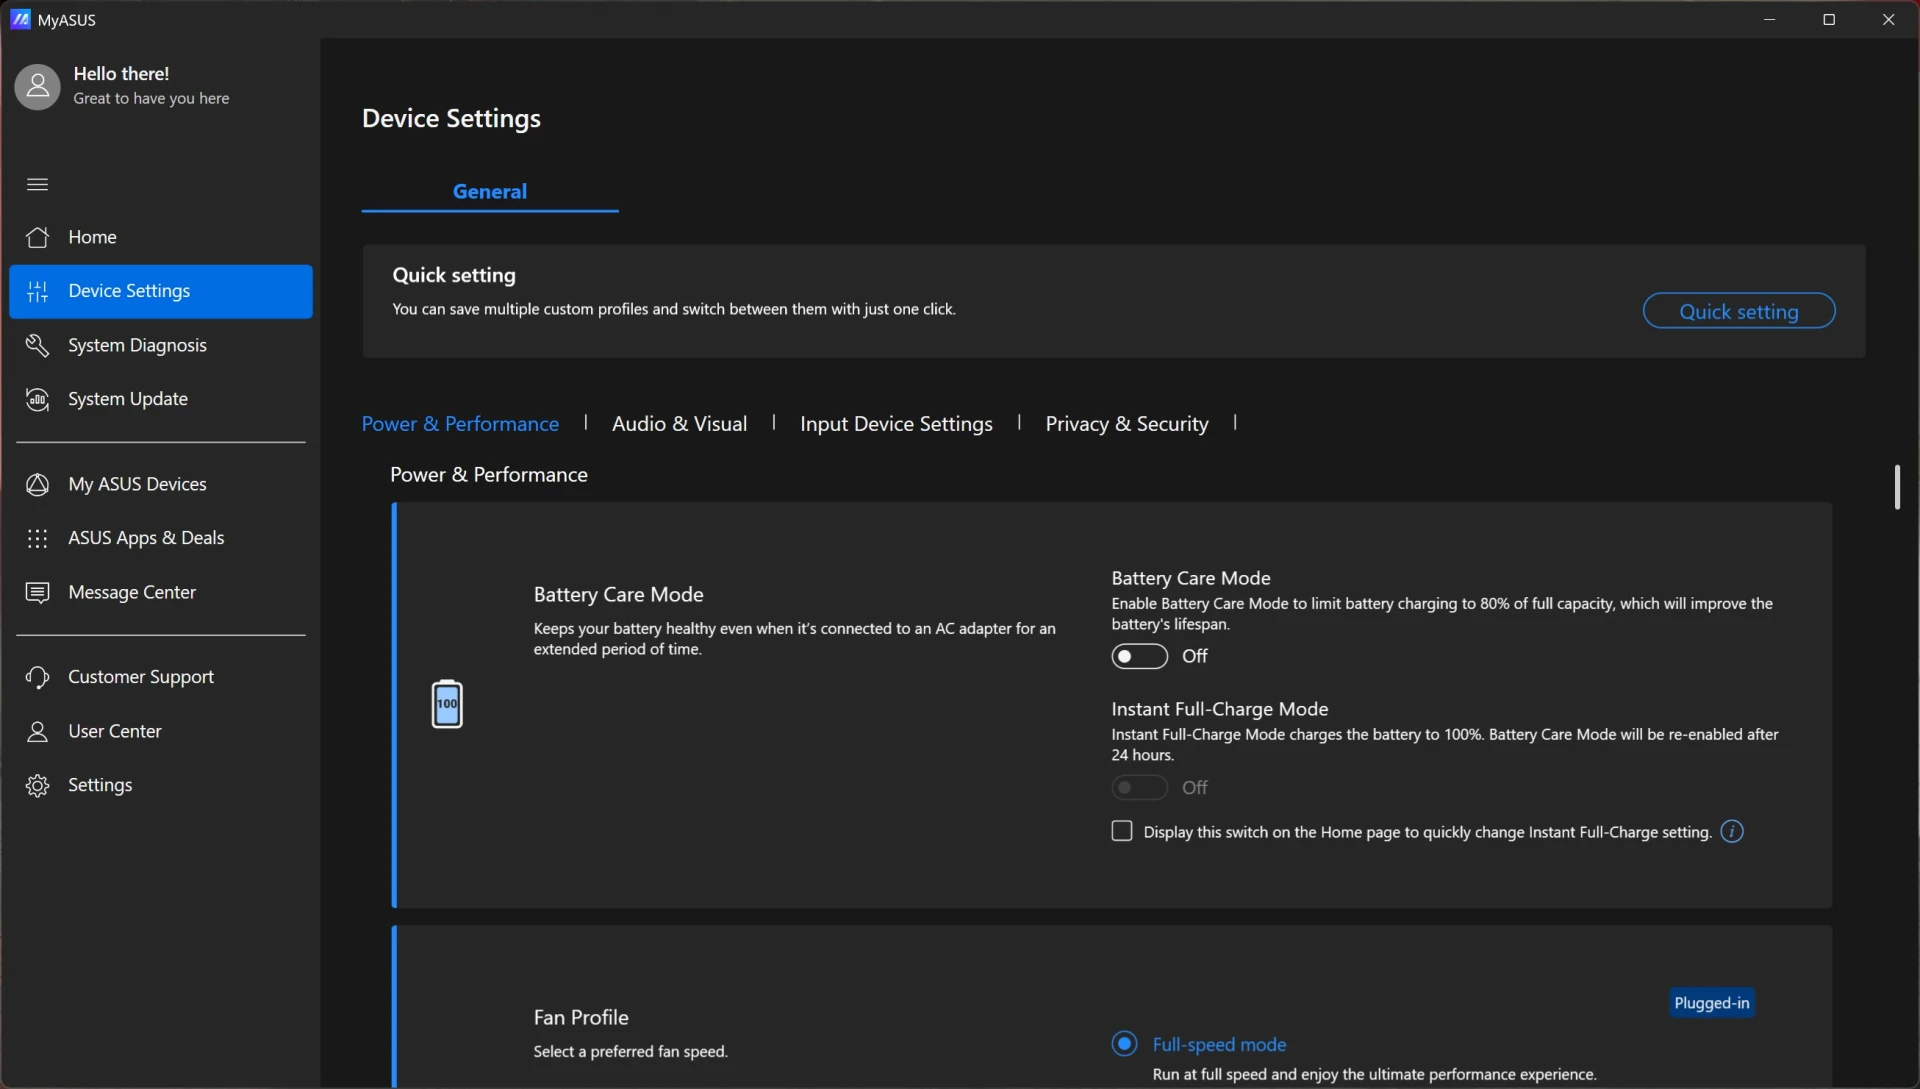Click info icon beside Instant Full-Charge checkbox
The height and width of the screenshot is (1089, 1920).
1732,831
